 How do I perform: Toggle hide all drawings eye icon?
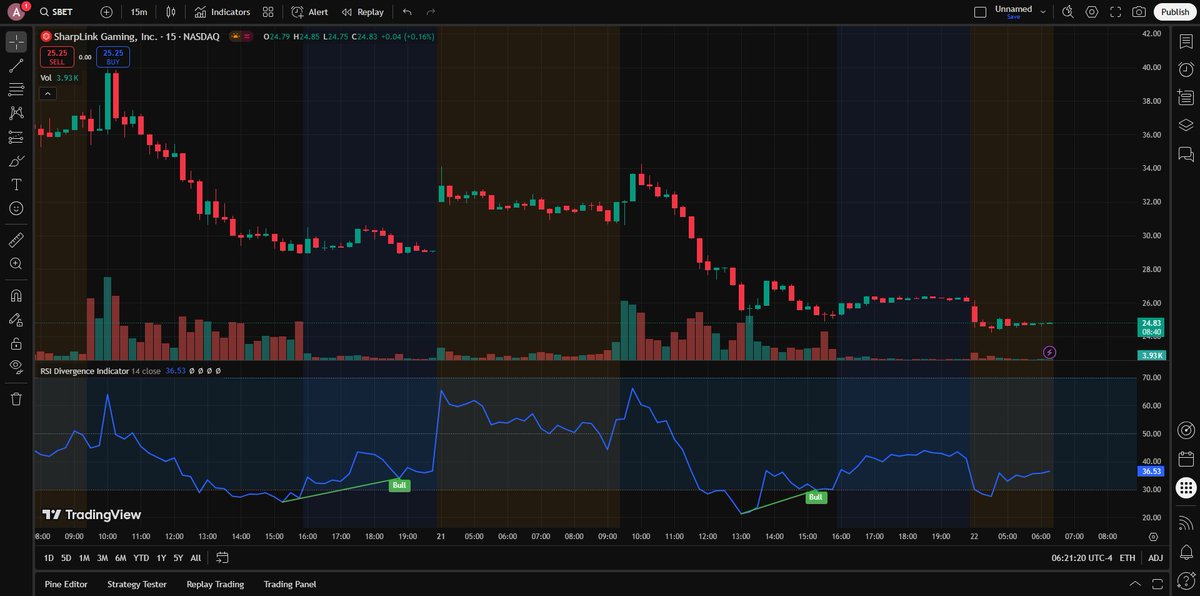coord(16,367)
